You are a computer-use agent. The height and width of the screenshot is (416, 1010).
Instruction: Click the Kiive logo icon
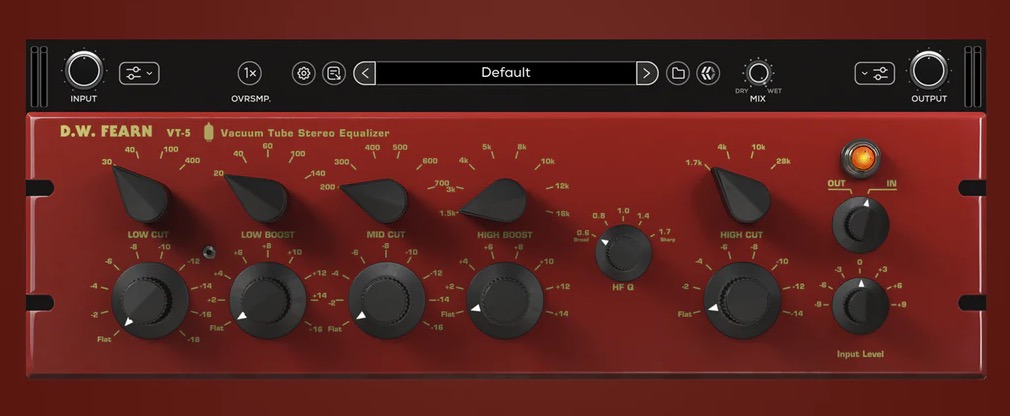click(708, 73)
